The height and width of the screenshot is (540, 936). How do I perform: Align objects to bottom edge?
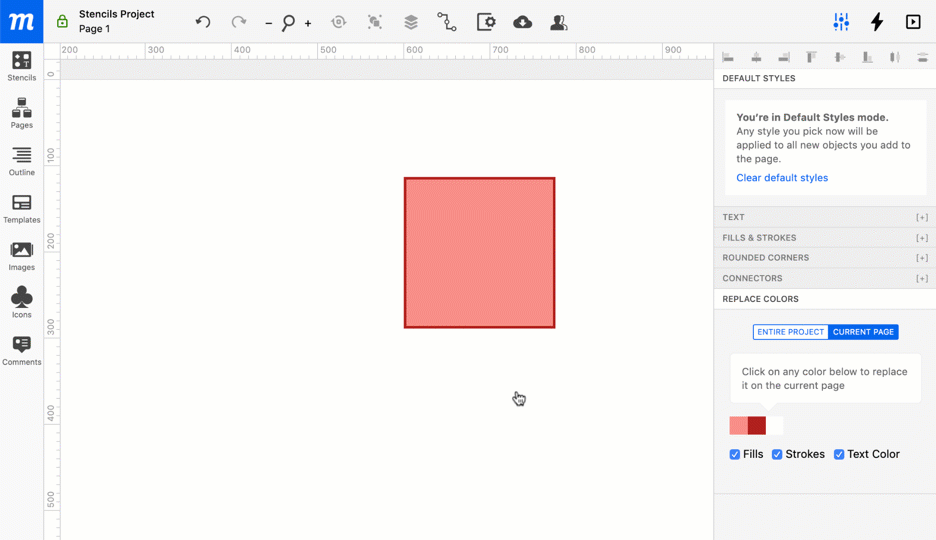tap(867, 57)
